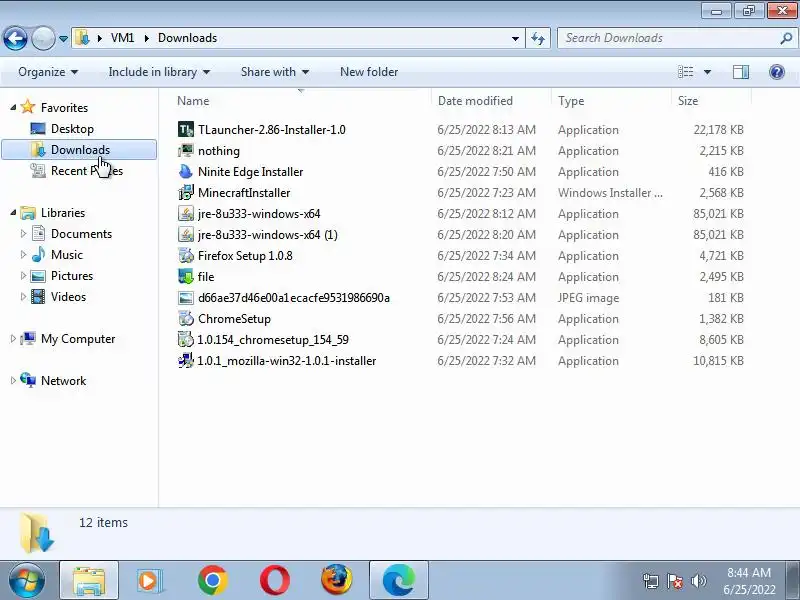Click the ChromeSetup file icon

point(186,319)
